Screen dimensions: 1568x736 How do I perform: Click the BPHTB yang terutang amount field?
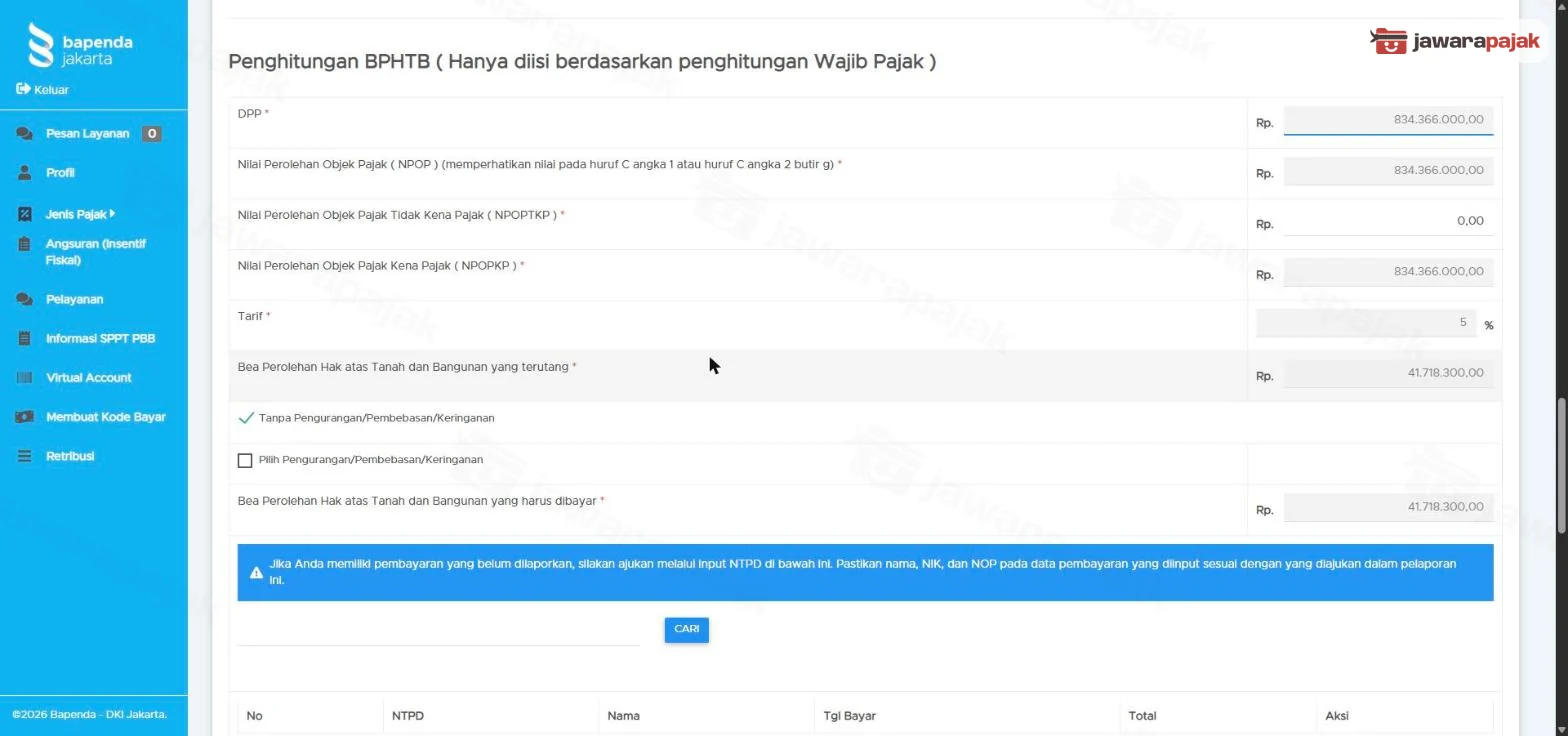coord(1388,373)
